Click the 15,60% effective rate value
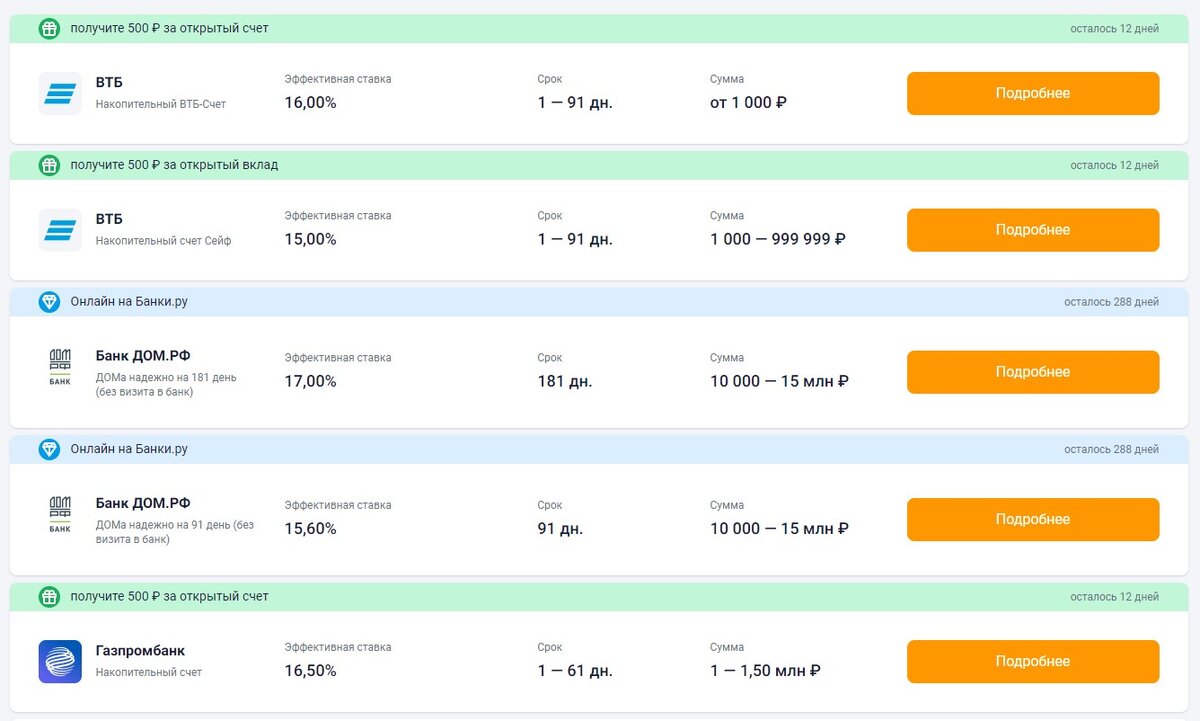 [x=310, y=528]
